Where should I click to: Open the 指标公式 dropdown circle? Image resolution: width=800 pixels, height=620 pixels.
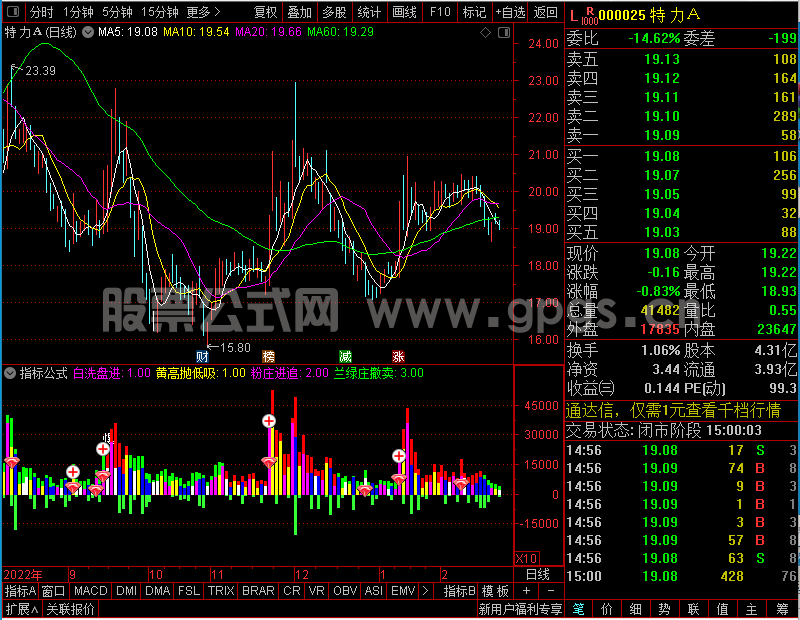[x=10, y=373]
